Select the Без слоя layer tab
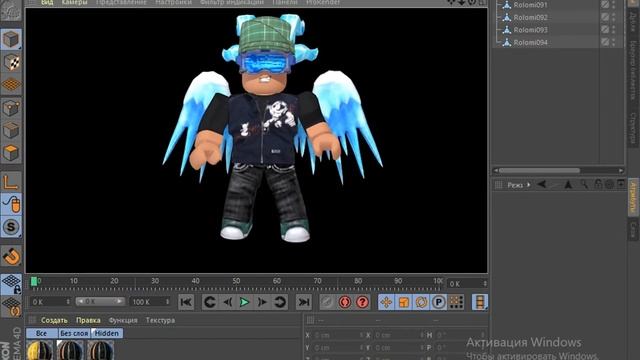 pyautogui.click(x=74, y=333)
